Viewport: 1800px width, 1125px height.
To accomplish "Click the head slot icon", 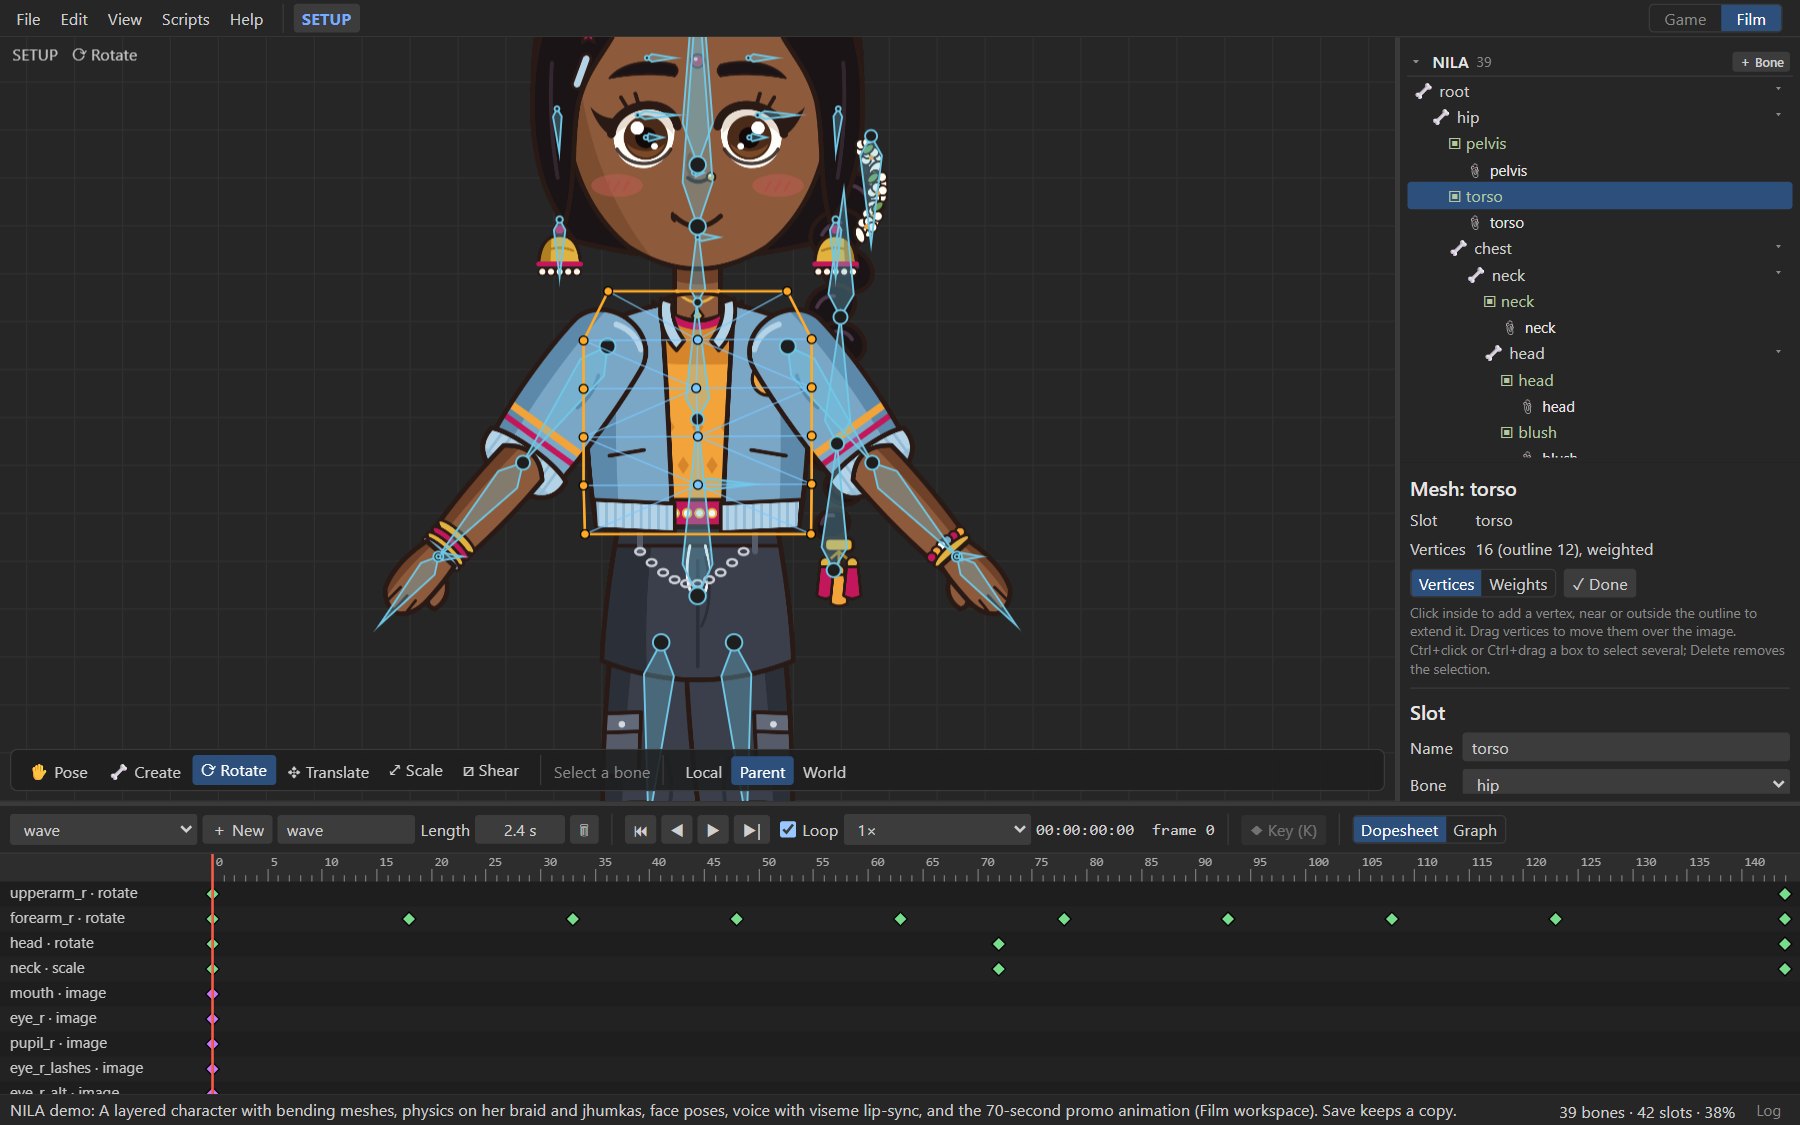I will [1507, 380].
